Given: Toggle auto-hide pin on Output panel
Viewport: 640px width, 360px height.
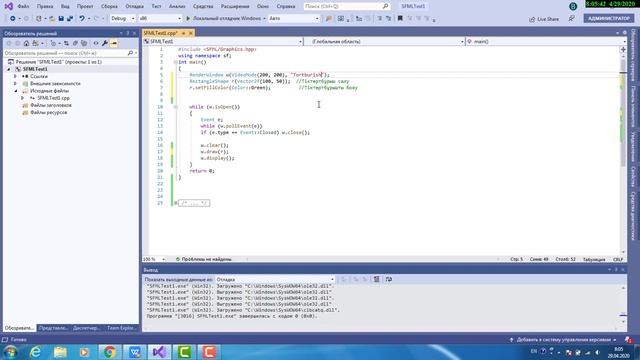Looking at the screenshot, I should click(616, 270).
